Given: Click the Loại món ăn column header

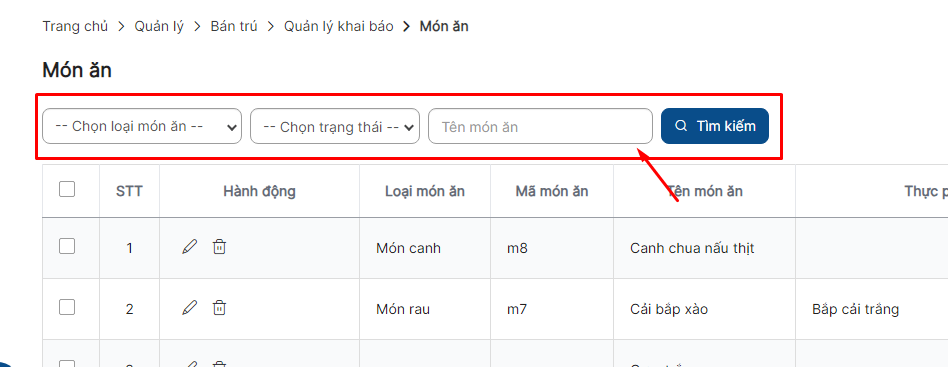Looking at the screenshot, I should coord(425,192).
